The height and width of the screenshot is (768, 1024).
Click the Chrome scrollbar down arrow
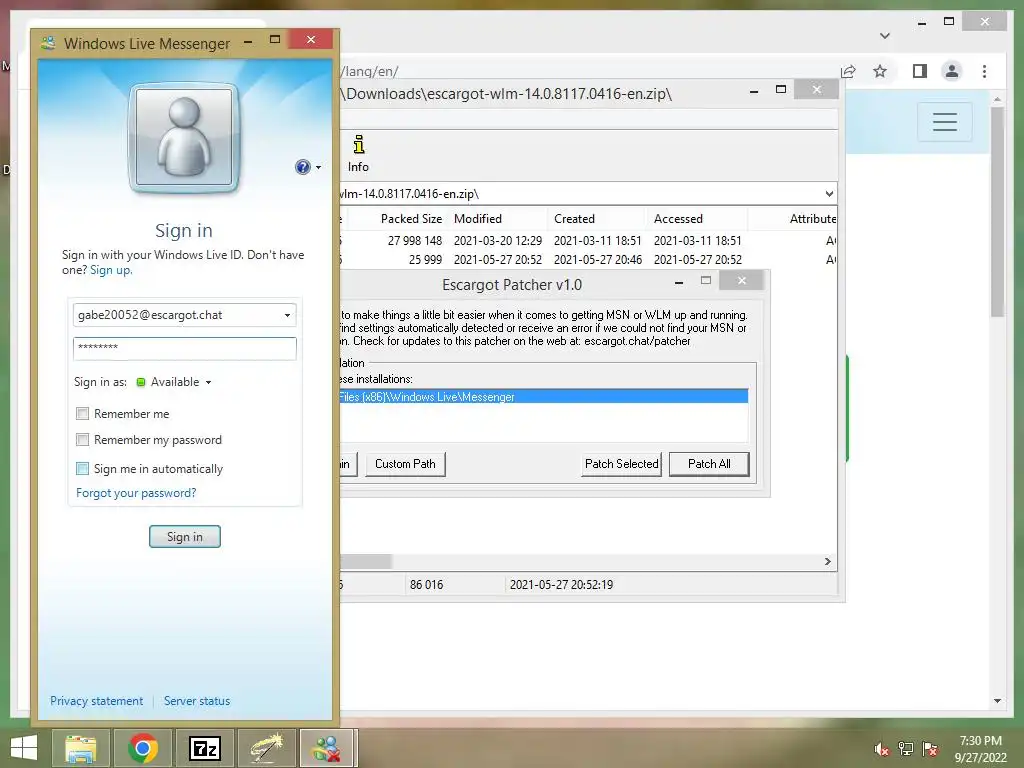pyautogui.click(x=997, y=701)
